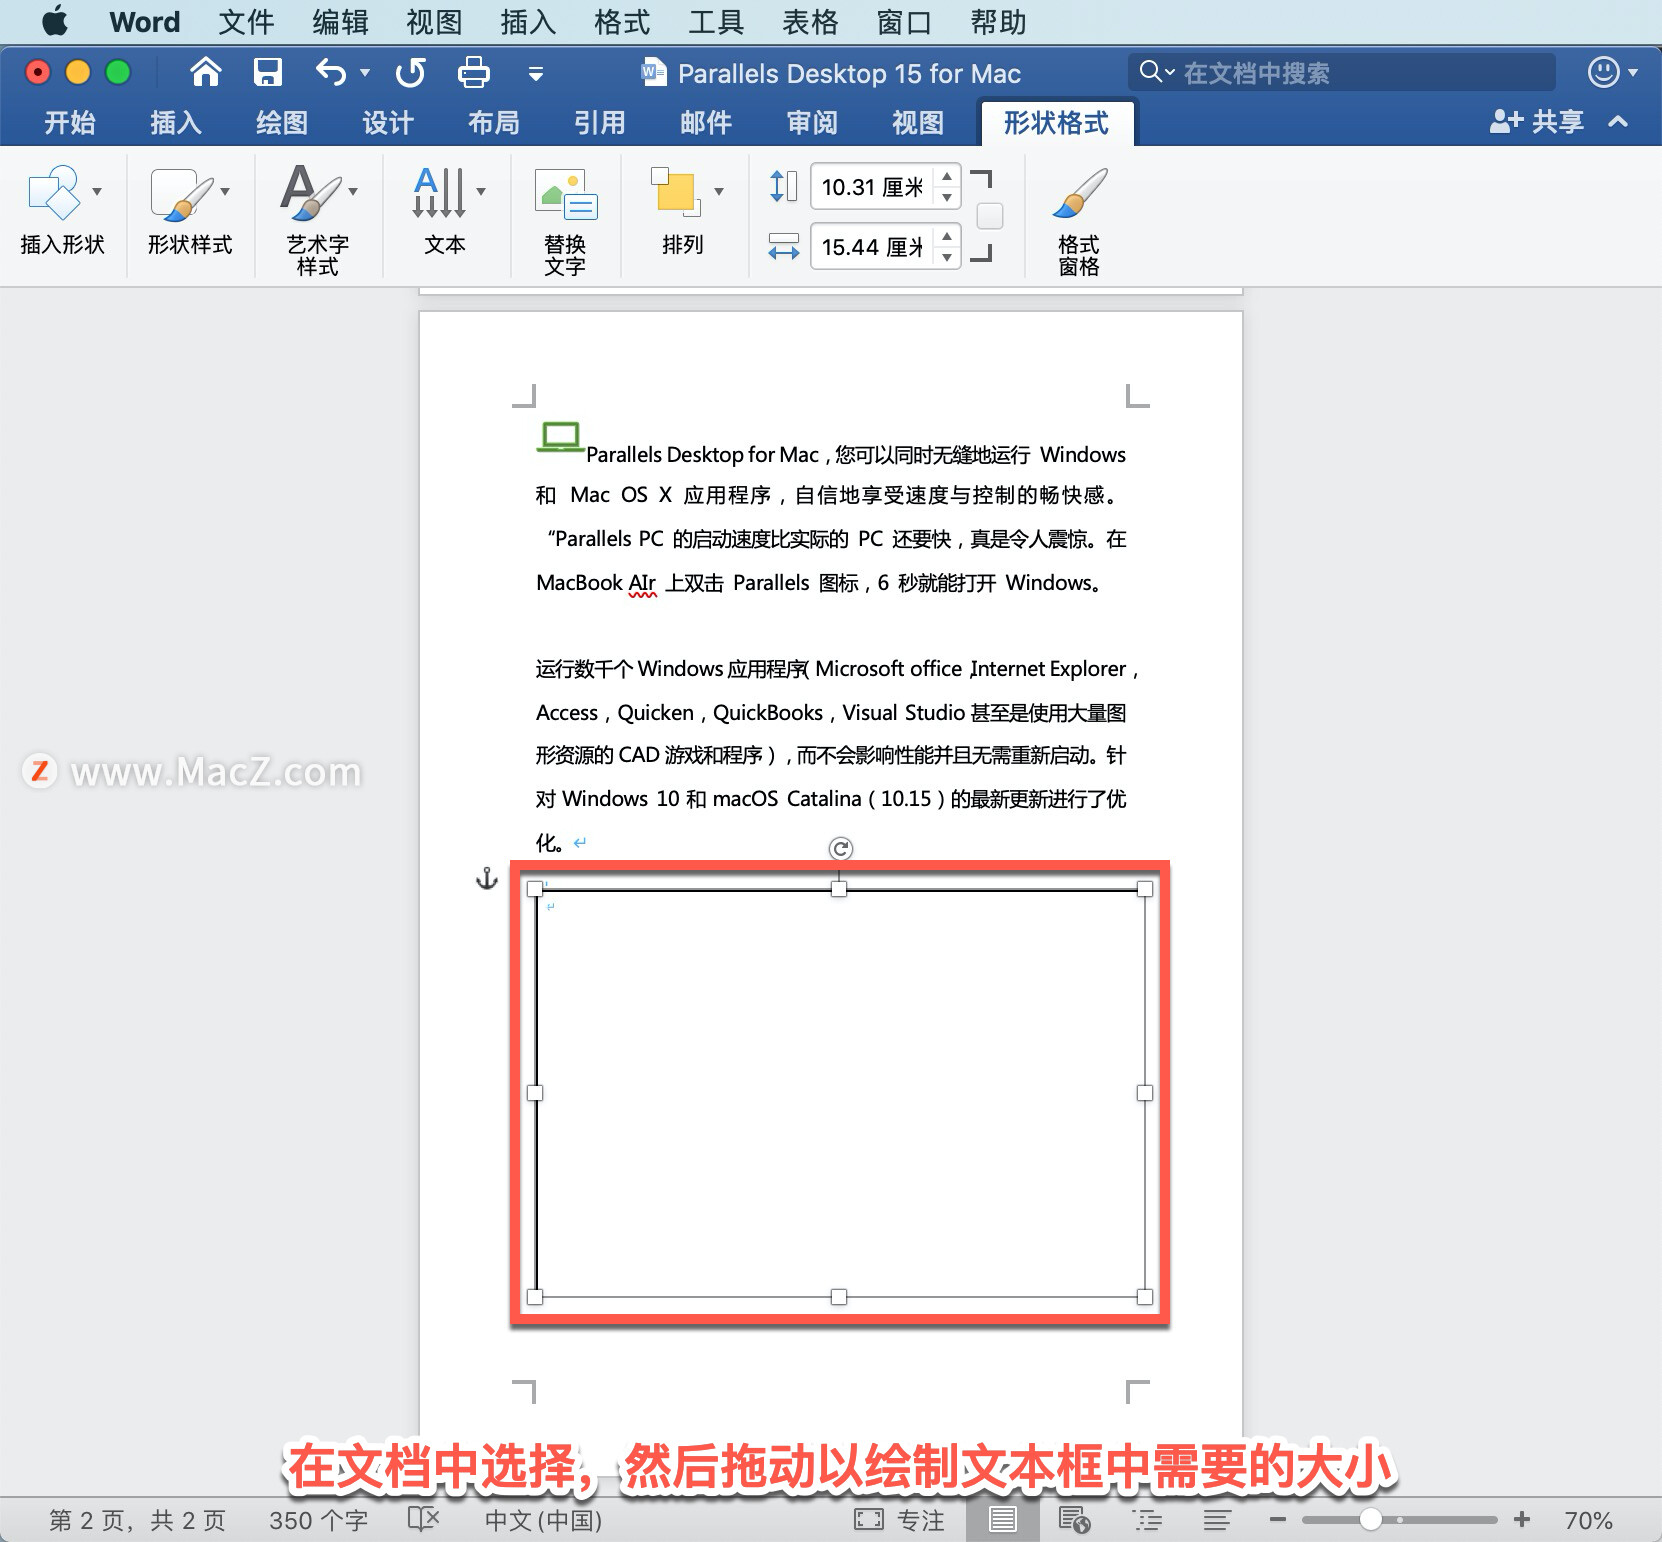Click the 插入形状 shapes icon
Screen dimensions: 1662x1542
(x=54, y=192)
